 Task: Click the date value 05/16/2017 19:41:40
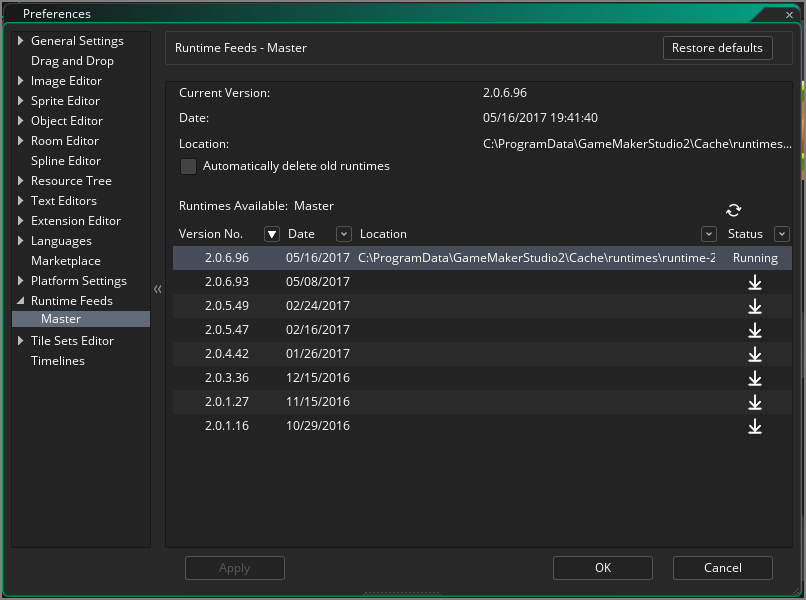540,118
